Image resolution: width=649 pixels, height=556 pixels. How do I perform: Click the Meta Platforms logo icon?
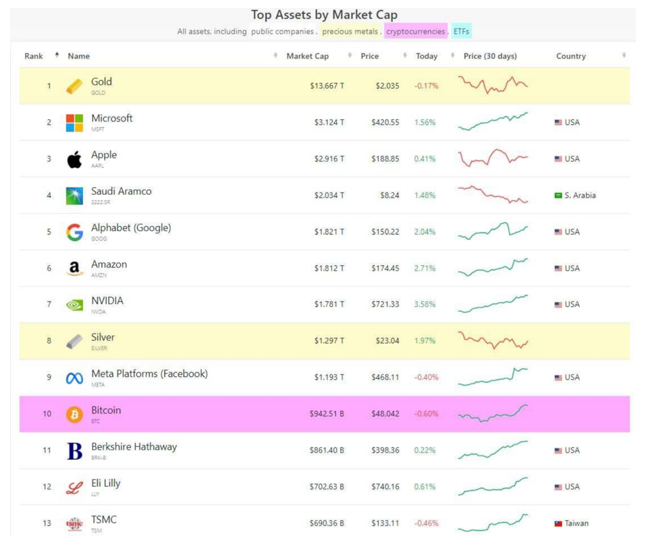pyautogui.click(x=74, y=378)
